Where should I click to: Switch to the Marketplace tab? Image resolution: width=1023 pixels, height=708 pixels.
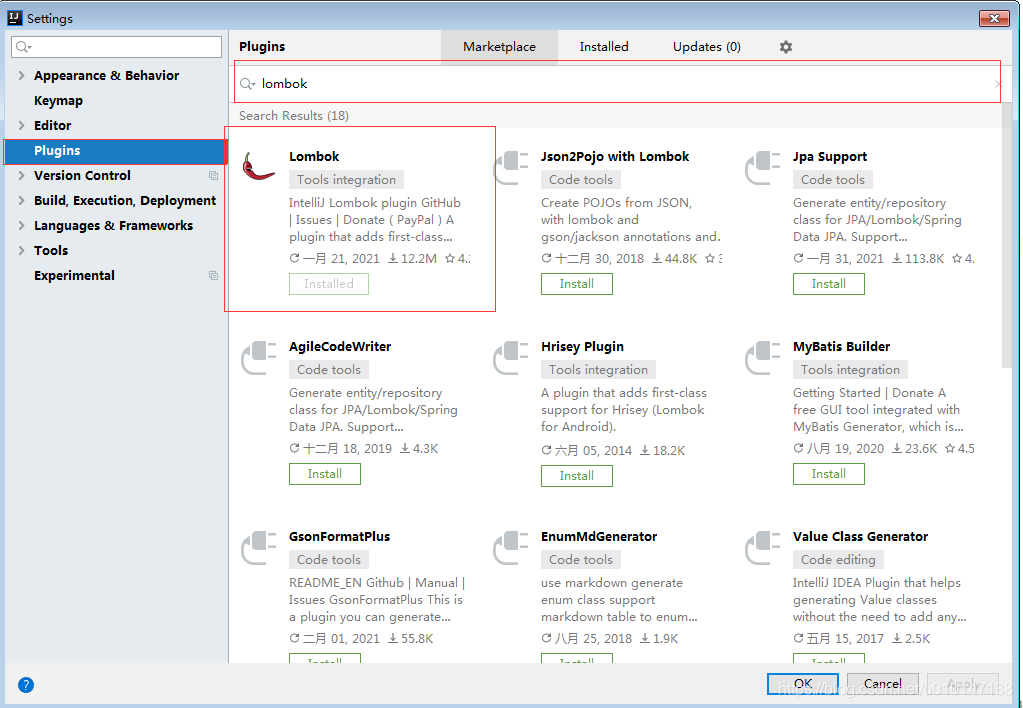tap(499, 47)
